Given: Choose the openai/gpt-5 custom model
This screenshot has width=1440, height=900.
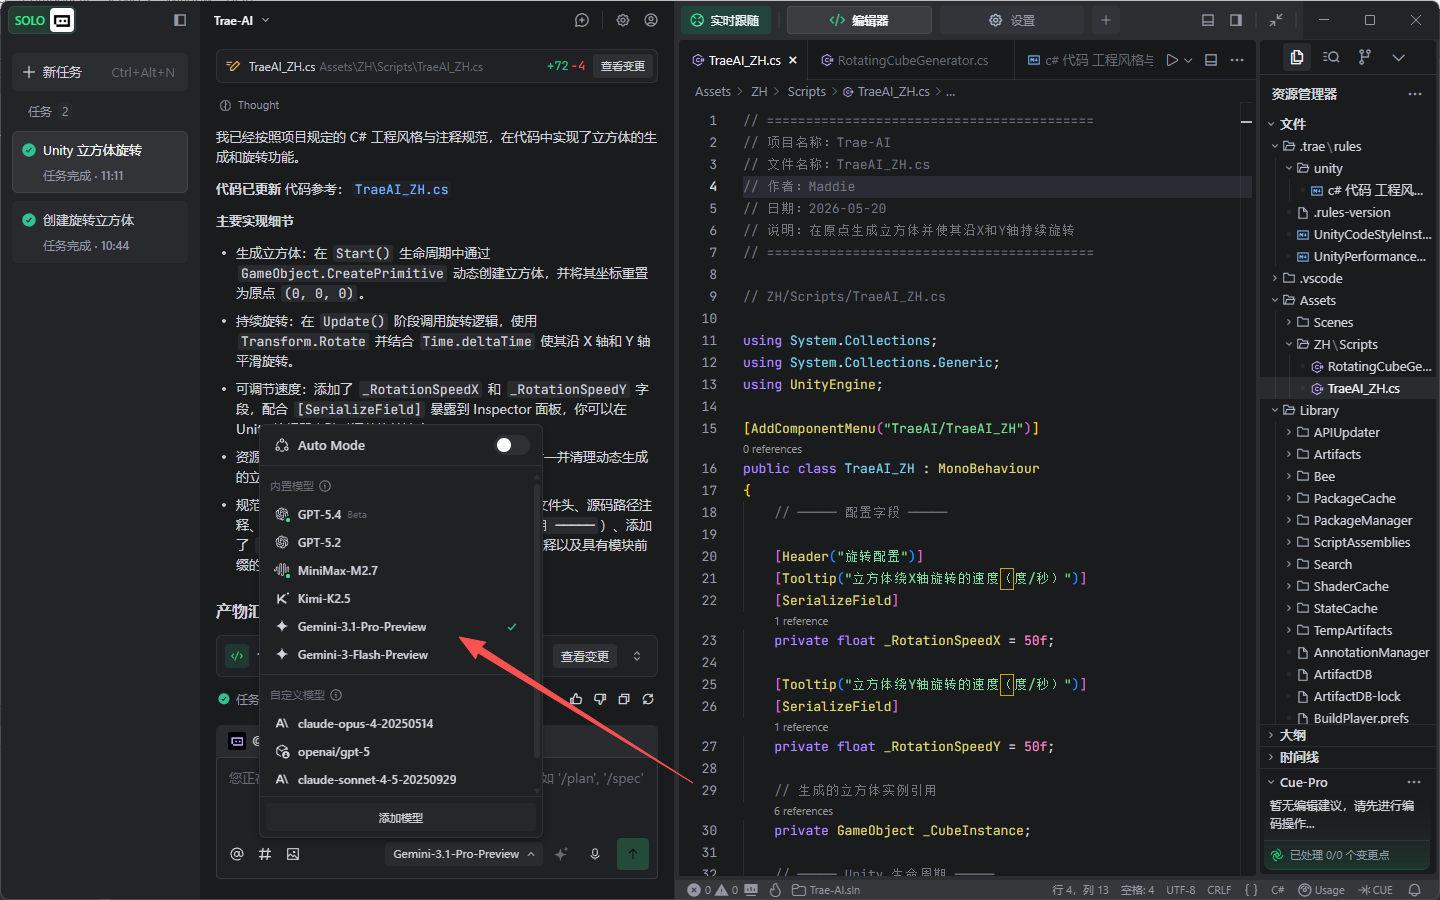Looking at the screenshot, I should click(400, 751).
